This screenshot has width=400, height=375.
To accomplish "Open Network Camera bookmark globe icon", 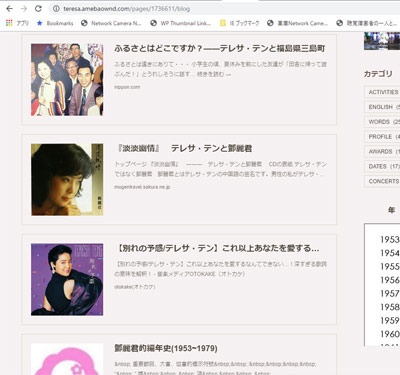I will (x=84, y=23).
